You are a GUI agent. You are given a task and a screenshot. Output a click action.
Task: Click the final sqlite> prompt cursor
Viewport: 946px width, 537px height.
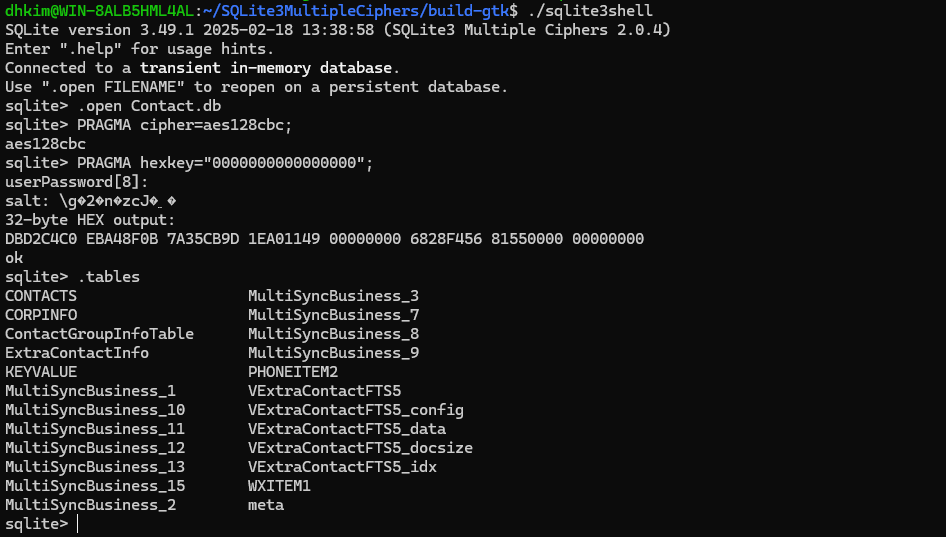click(77, 524)
